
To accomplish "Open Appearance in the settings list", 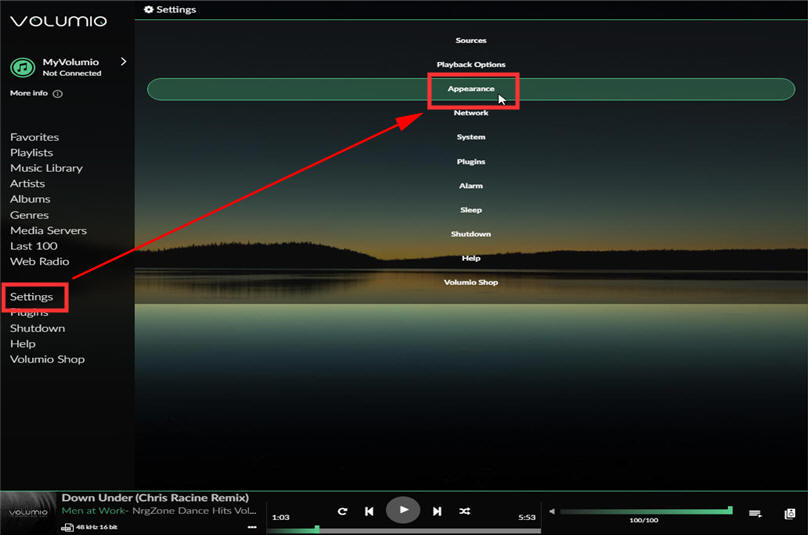I will pyautogui.click(x=471, y=89).
